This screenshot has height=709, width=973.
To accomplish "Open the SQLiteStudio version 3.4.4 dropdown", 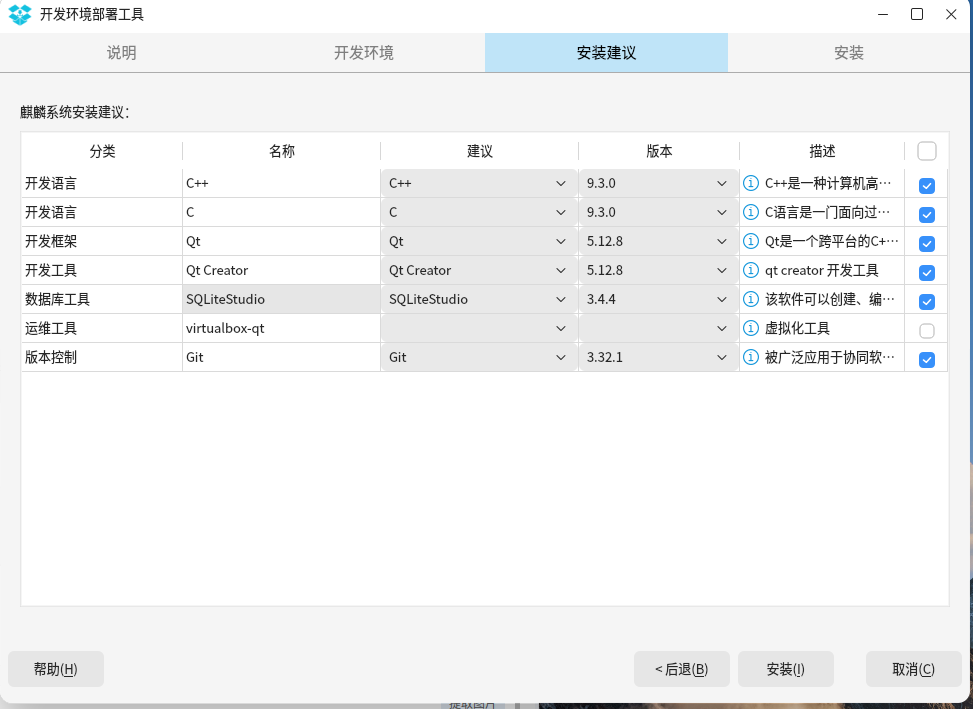I will [658, 299].
